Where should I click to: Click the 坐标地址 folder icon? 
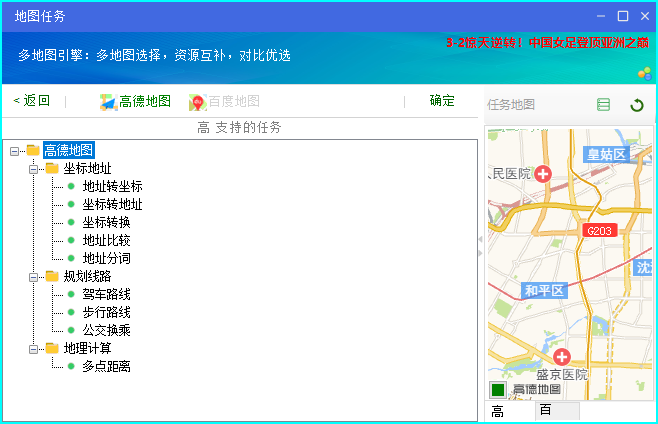[52, 168]
